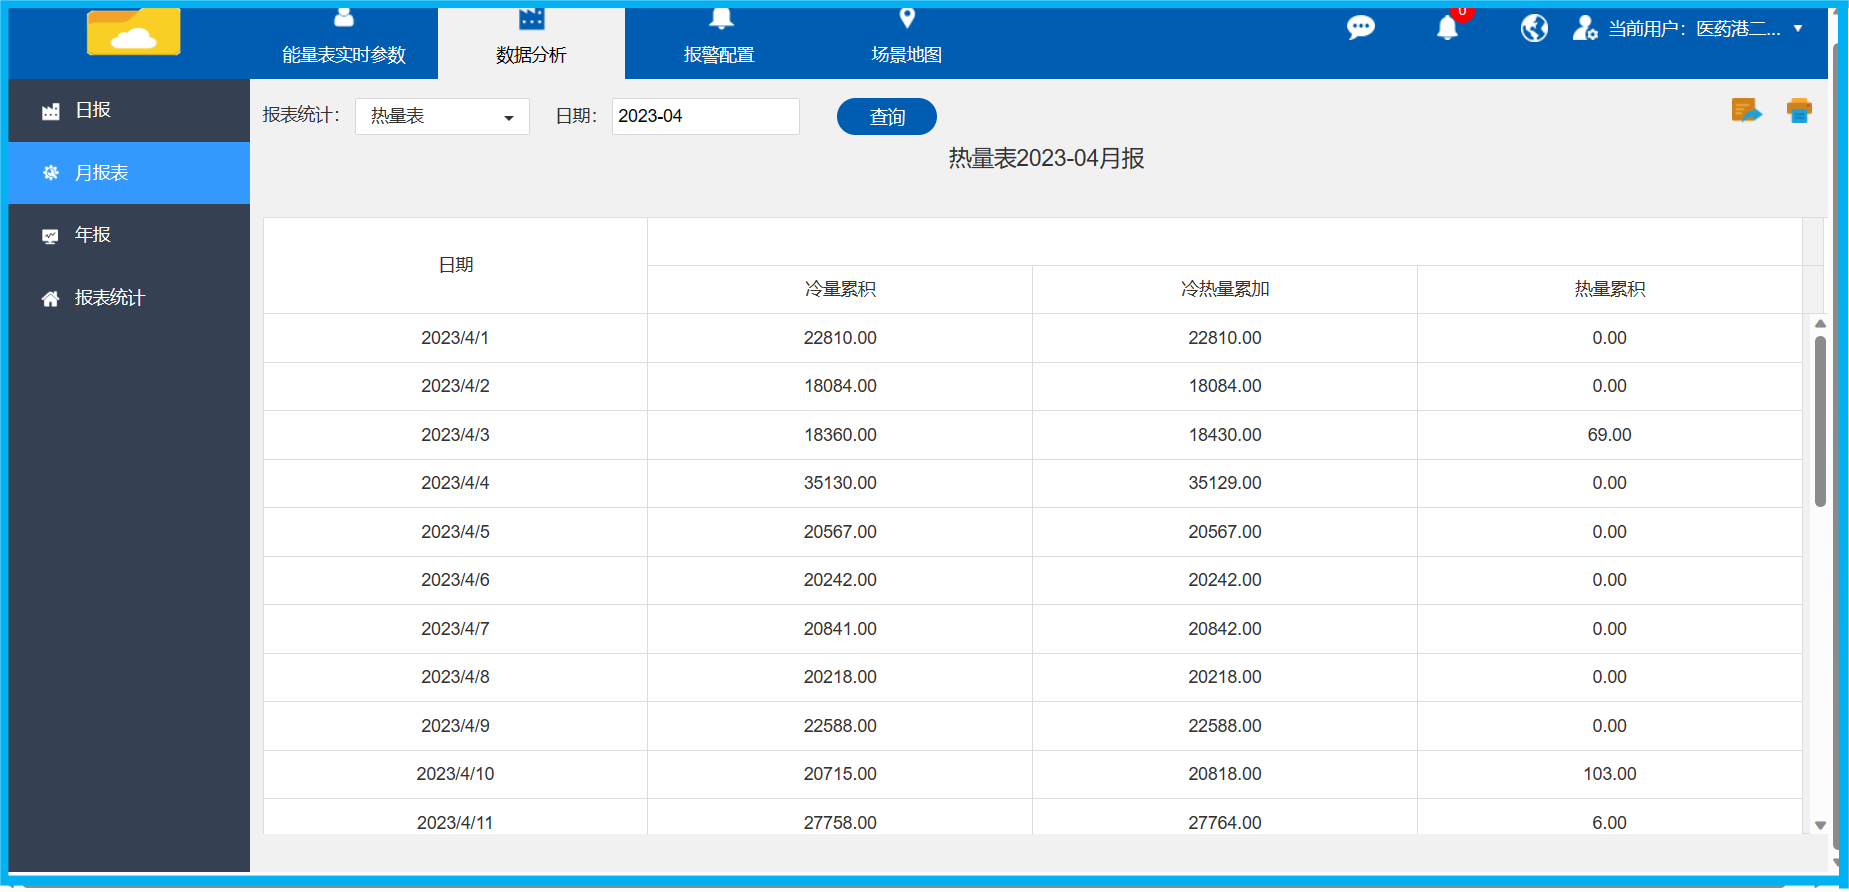
Task: Click the date cell 2023/4/8
Action: click(455, 677)
